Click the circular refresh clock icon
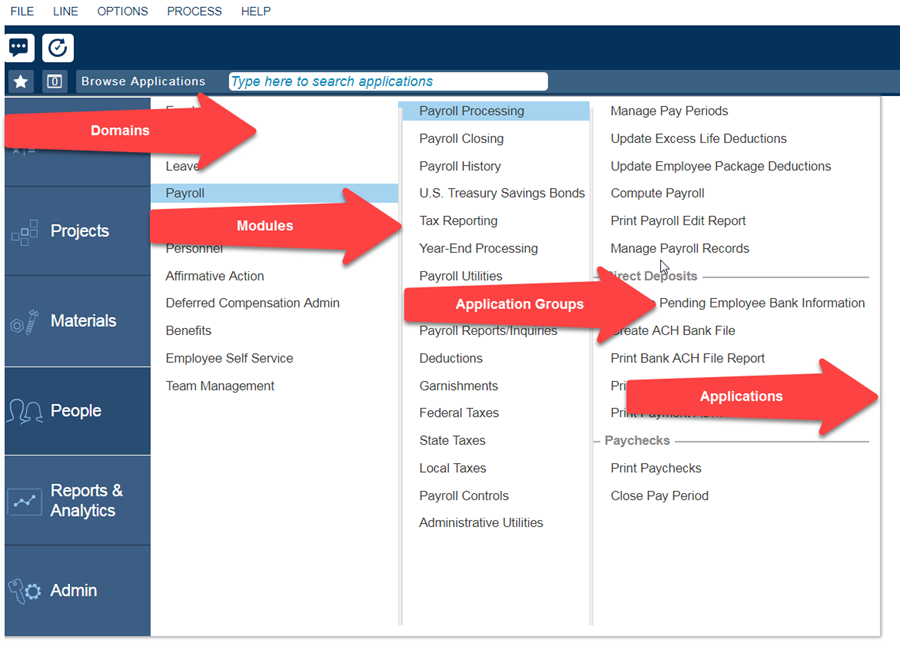Viewport: 900px width, 653px height. click(x=58, y=47)
